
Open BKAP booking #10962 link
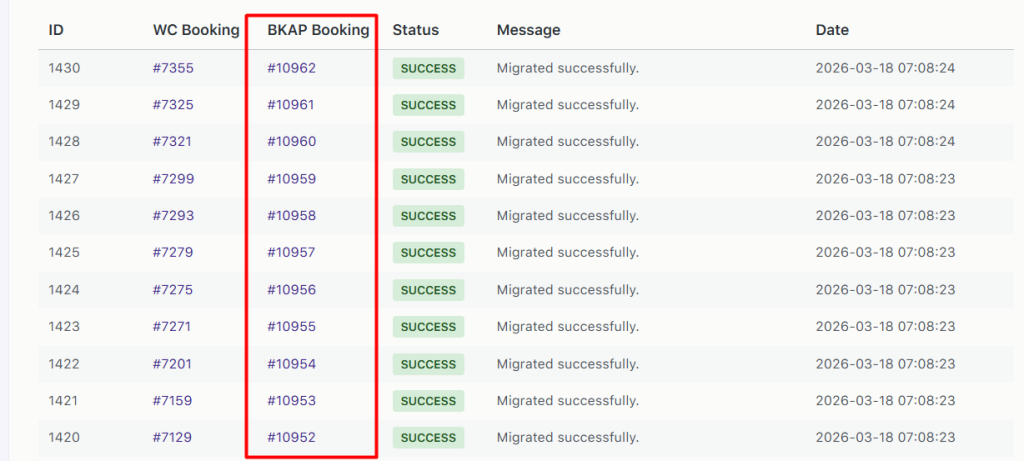(292, 68)
